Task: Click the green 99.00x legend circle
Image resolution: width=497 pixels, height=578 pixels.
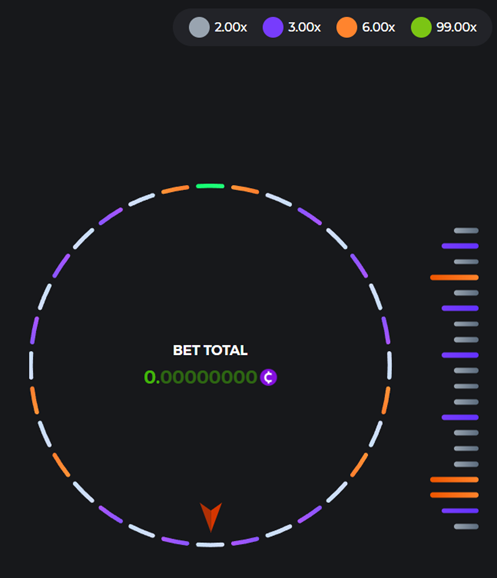Action: click(421, 27)
